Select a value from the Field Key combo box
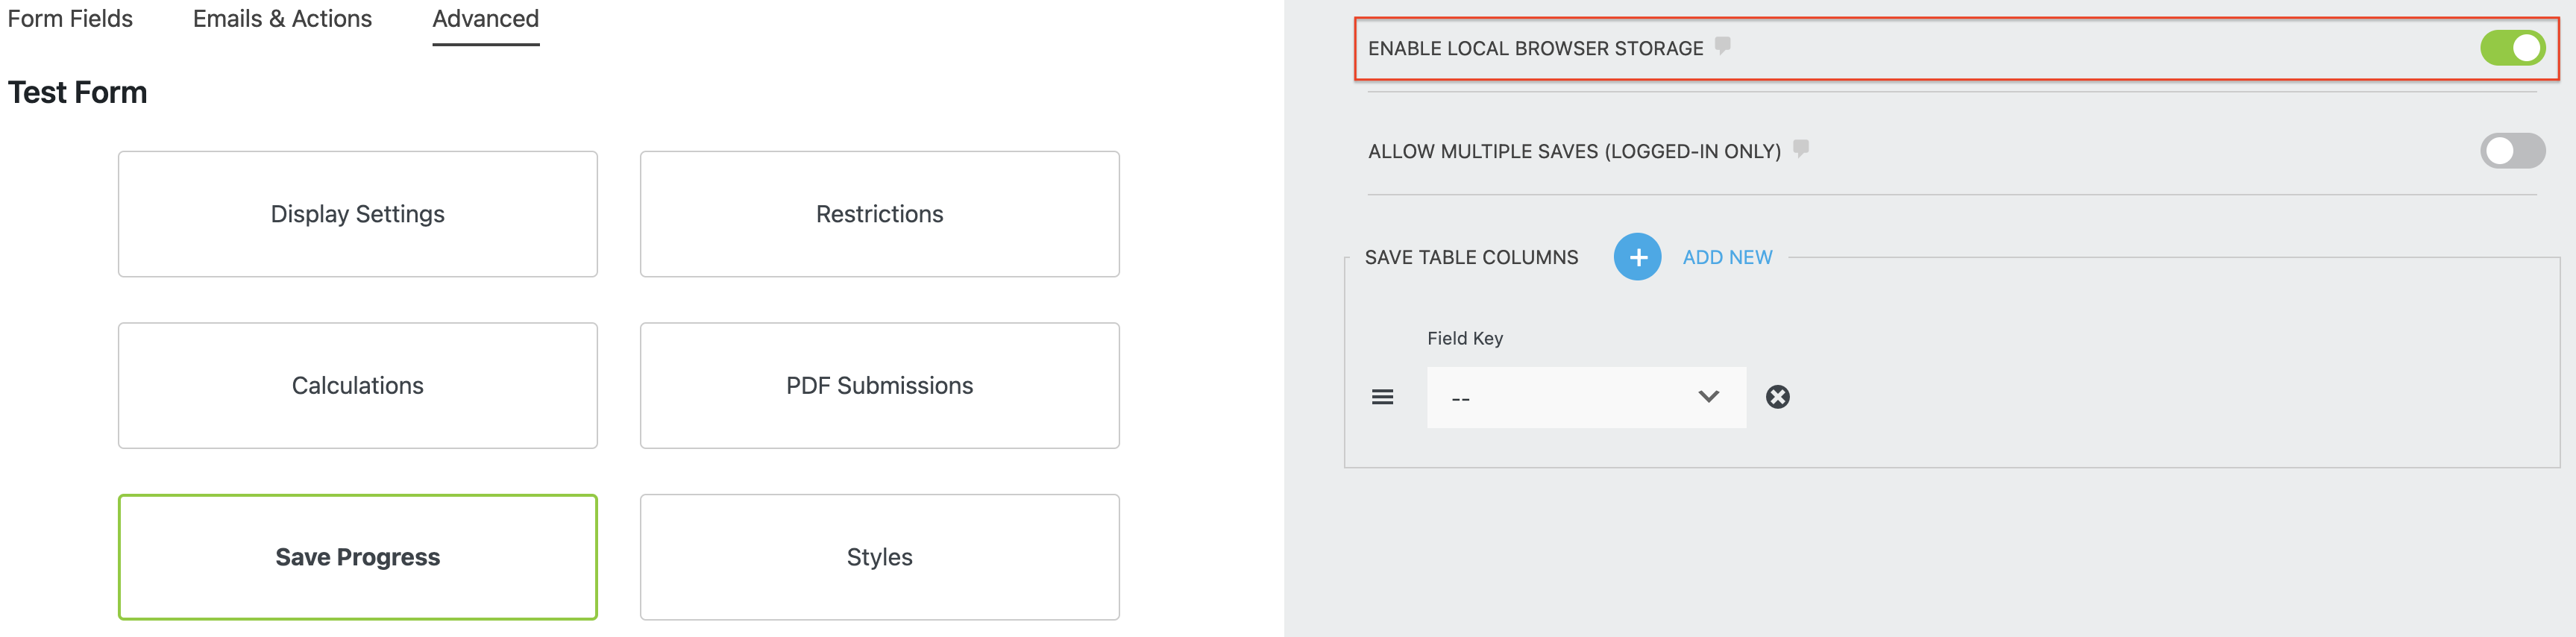This screenshot has width=2576, height=637. click(1585, 397)
